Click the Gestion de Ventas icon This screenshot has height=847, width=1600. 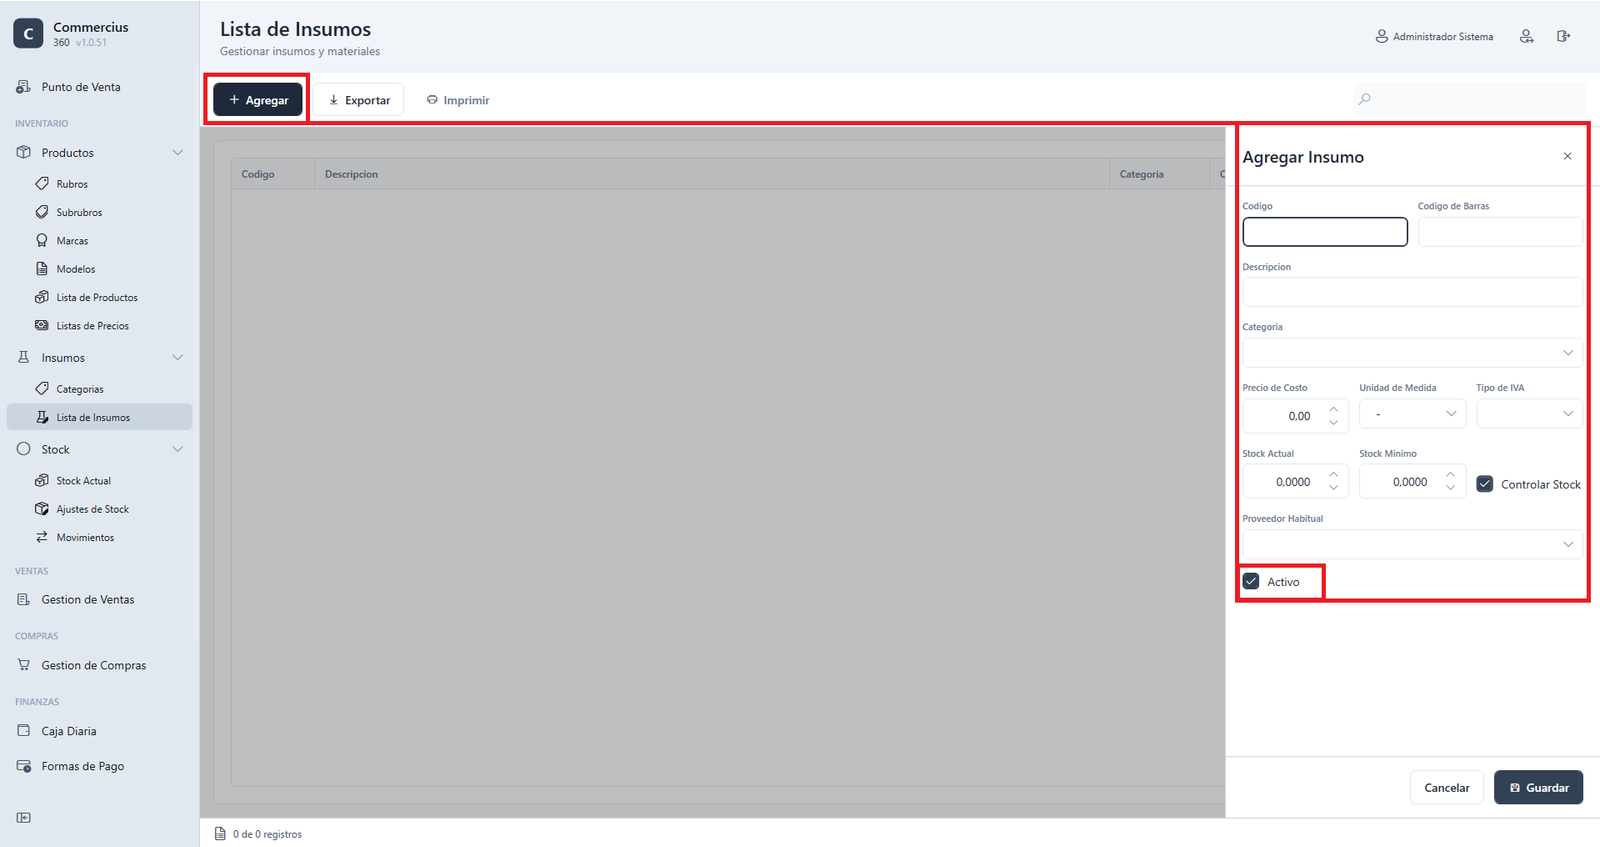(x=23, y=600)
